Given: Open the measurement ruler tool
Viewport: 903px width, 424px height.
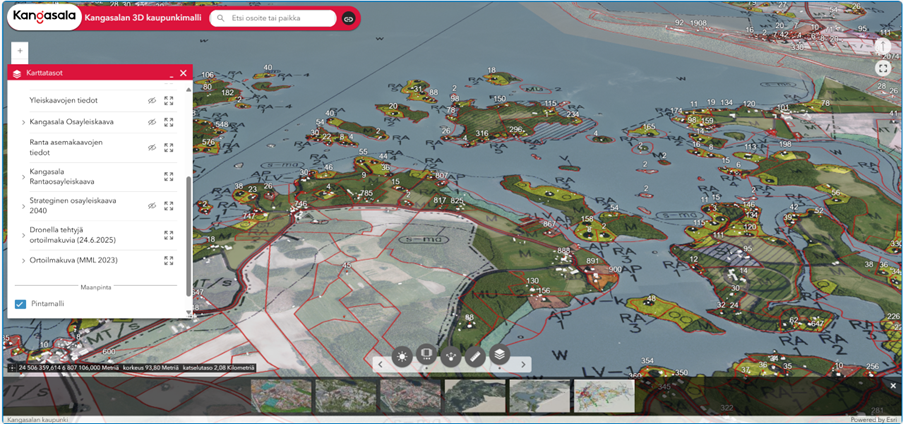Looking at the screenshot, I should (476, 355).
